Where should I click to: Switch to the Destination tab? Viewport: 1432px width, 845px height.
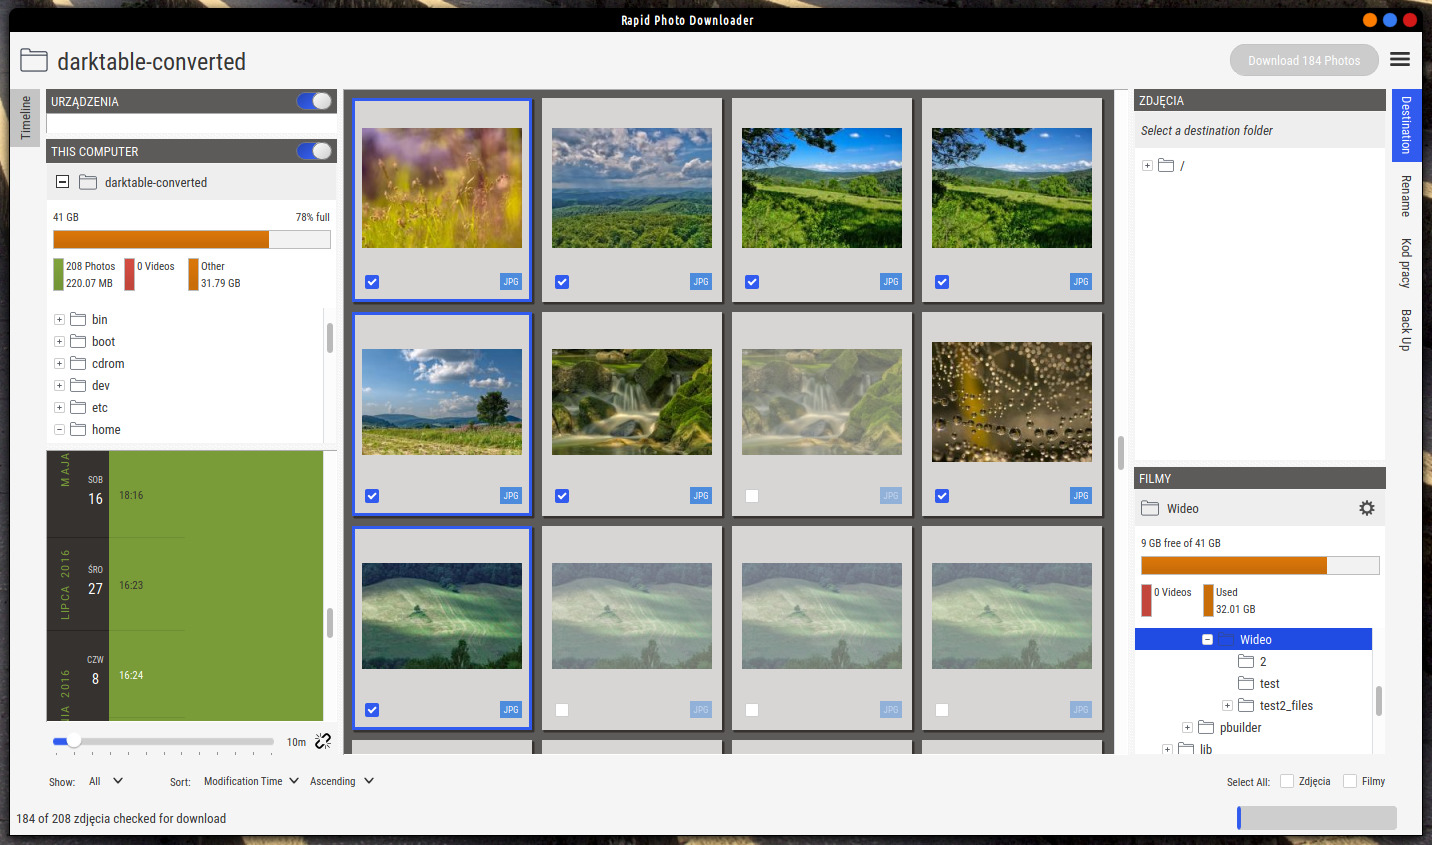pyautogui.click(x=1406, y=125)
